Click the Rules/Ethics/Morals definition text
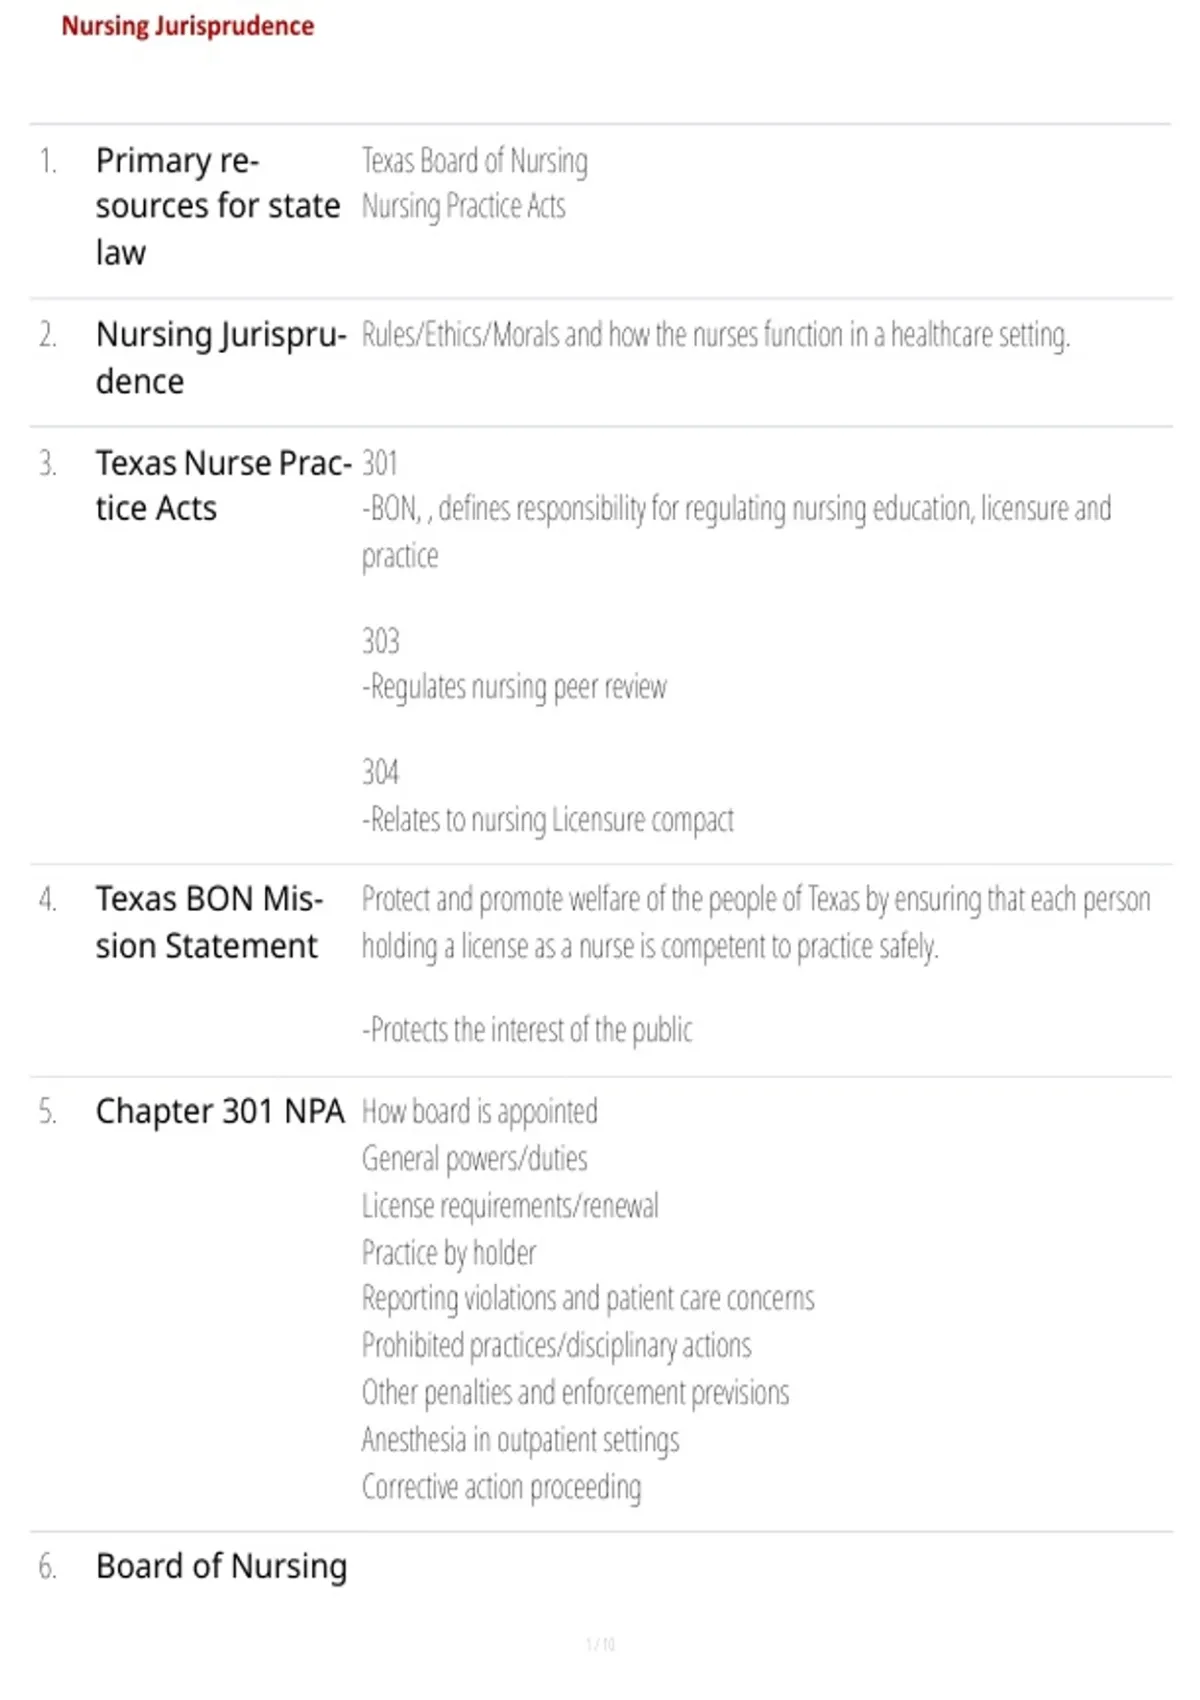Viewport: 1200px width, 1700px height. (715, 334)
